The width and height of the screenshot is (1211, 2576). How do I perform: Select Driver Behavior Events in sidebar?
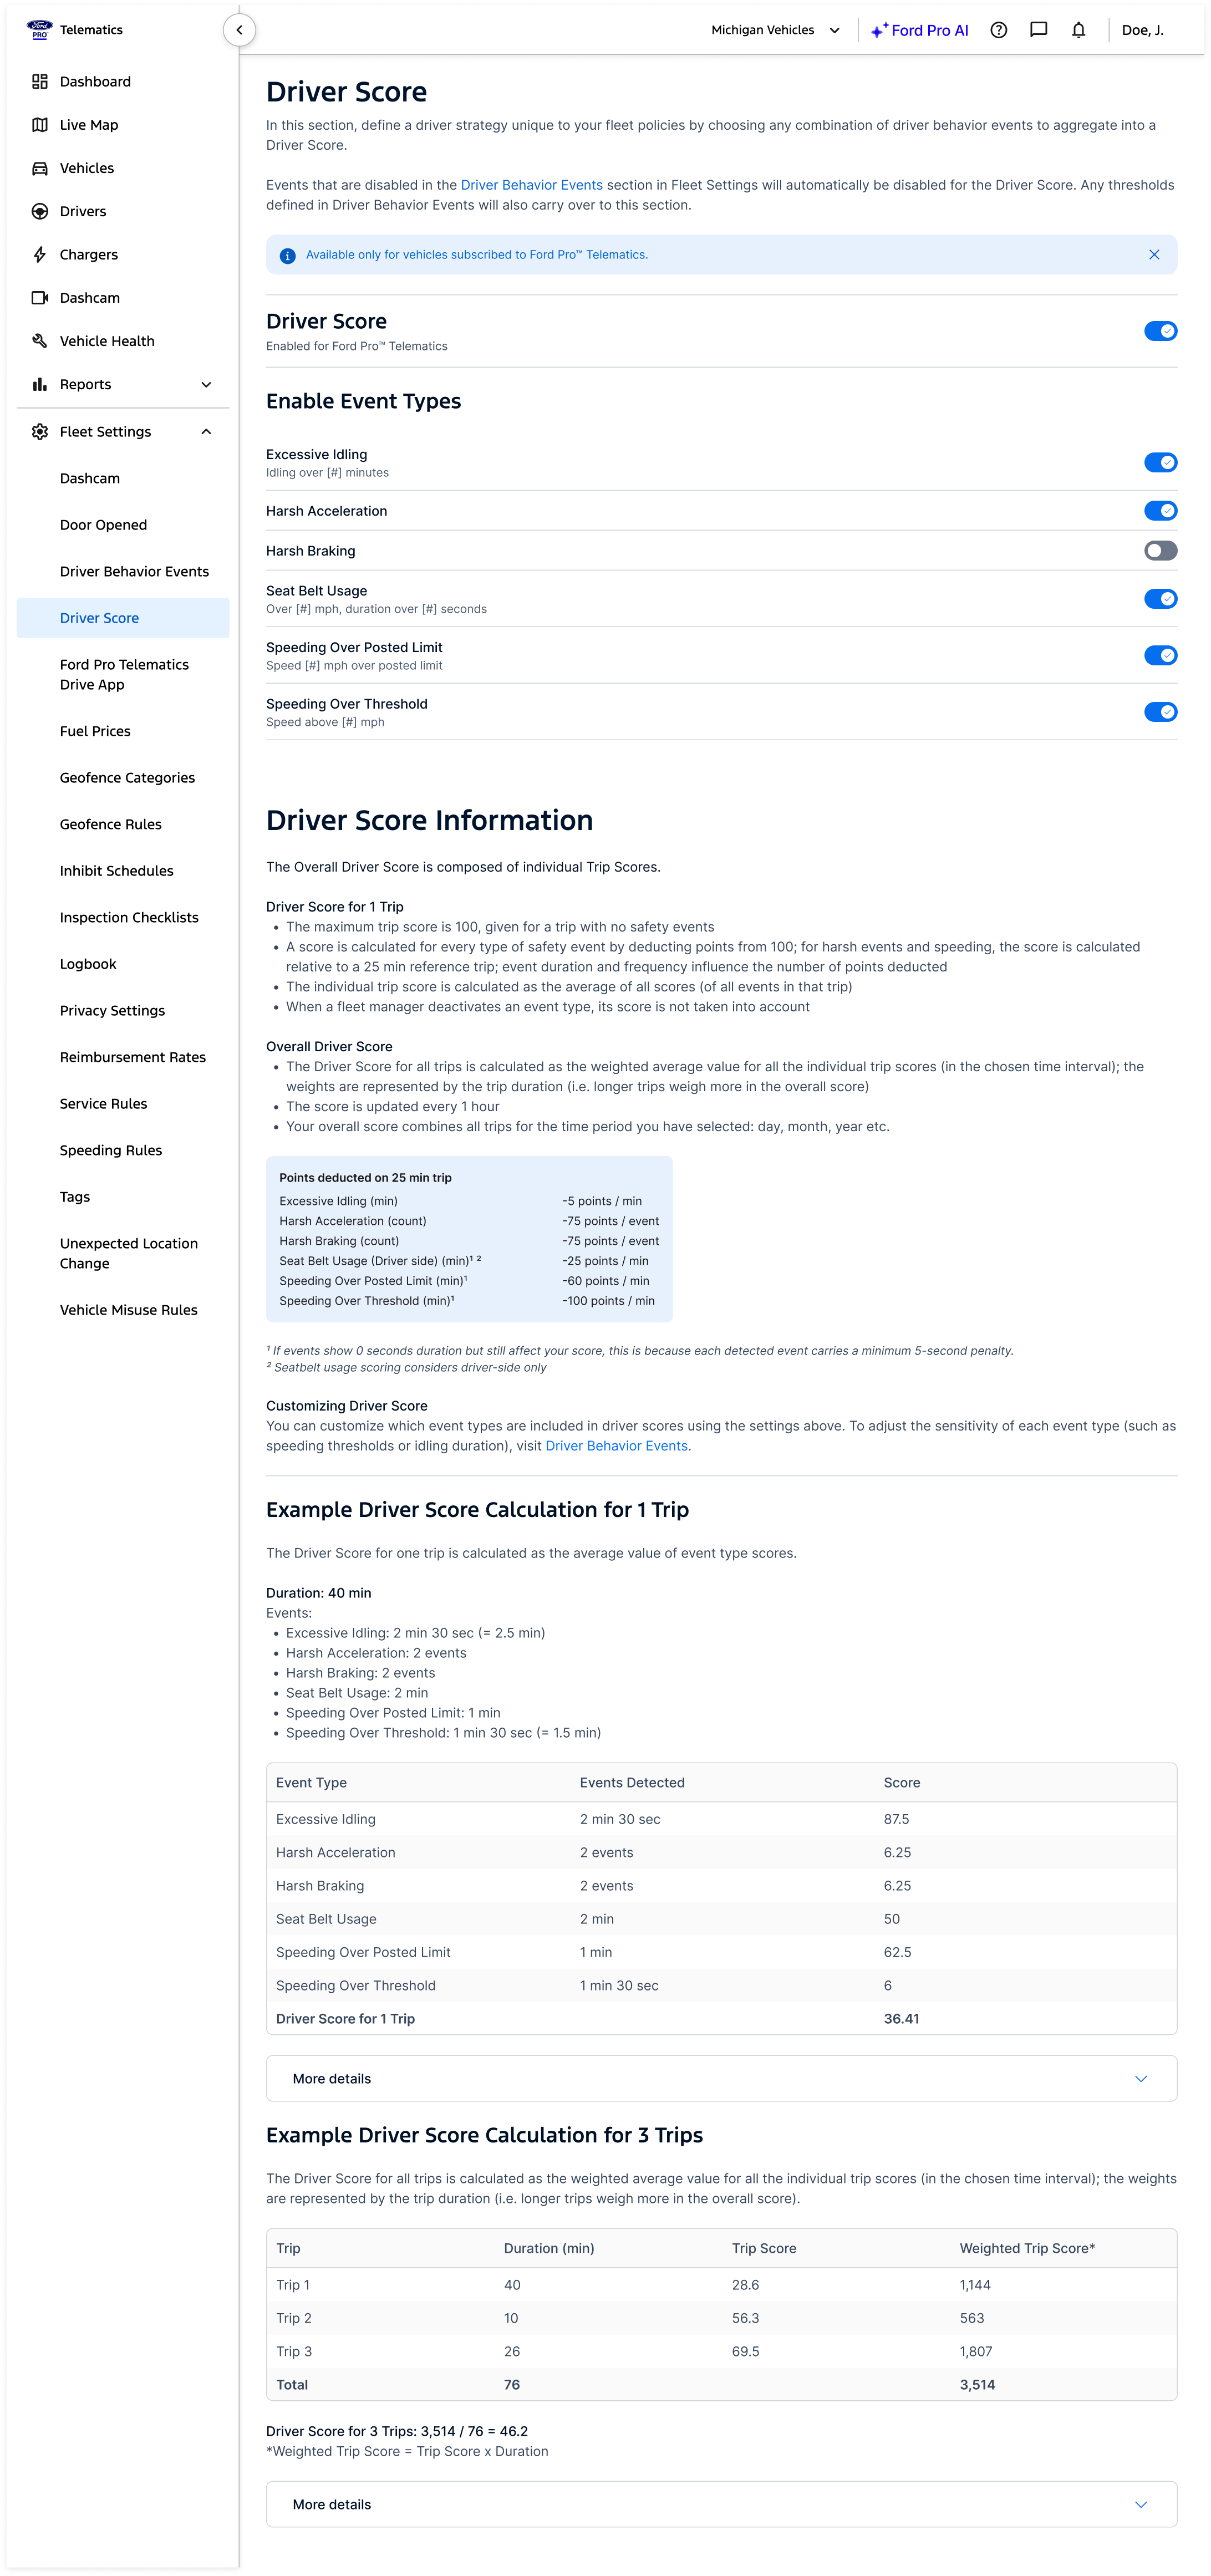(134, 572)
